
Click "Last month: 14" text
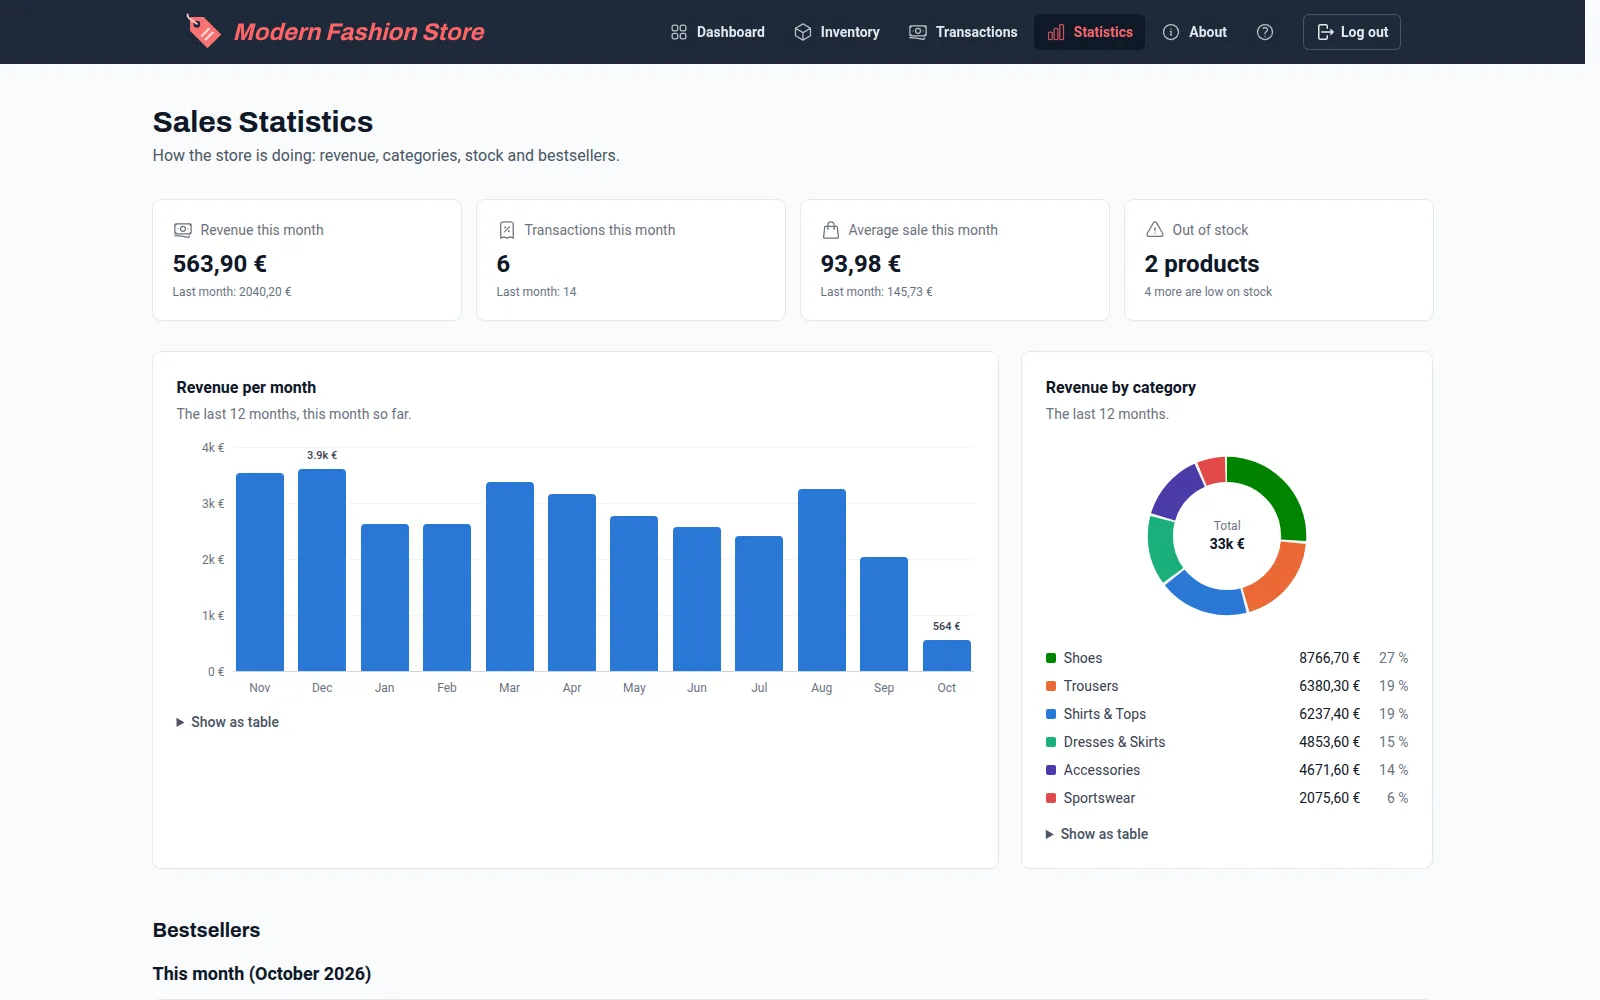pyautogui.click(x=537, y=292)
